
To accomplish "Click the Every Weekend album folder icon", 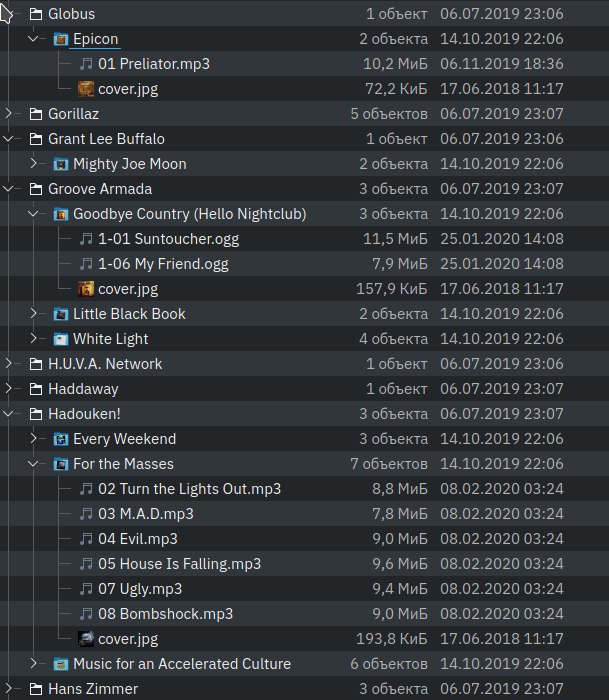I will [x=61, y=439].
